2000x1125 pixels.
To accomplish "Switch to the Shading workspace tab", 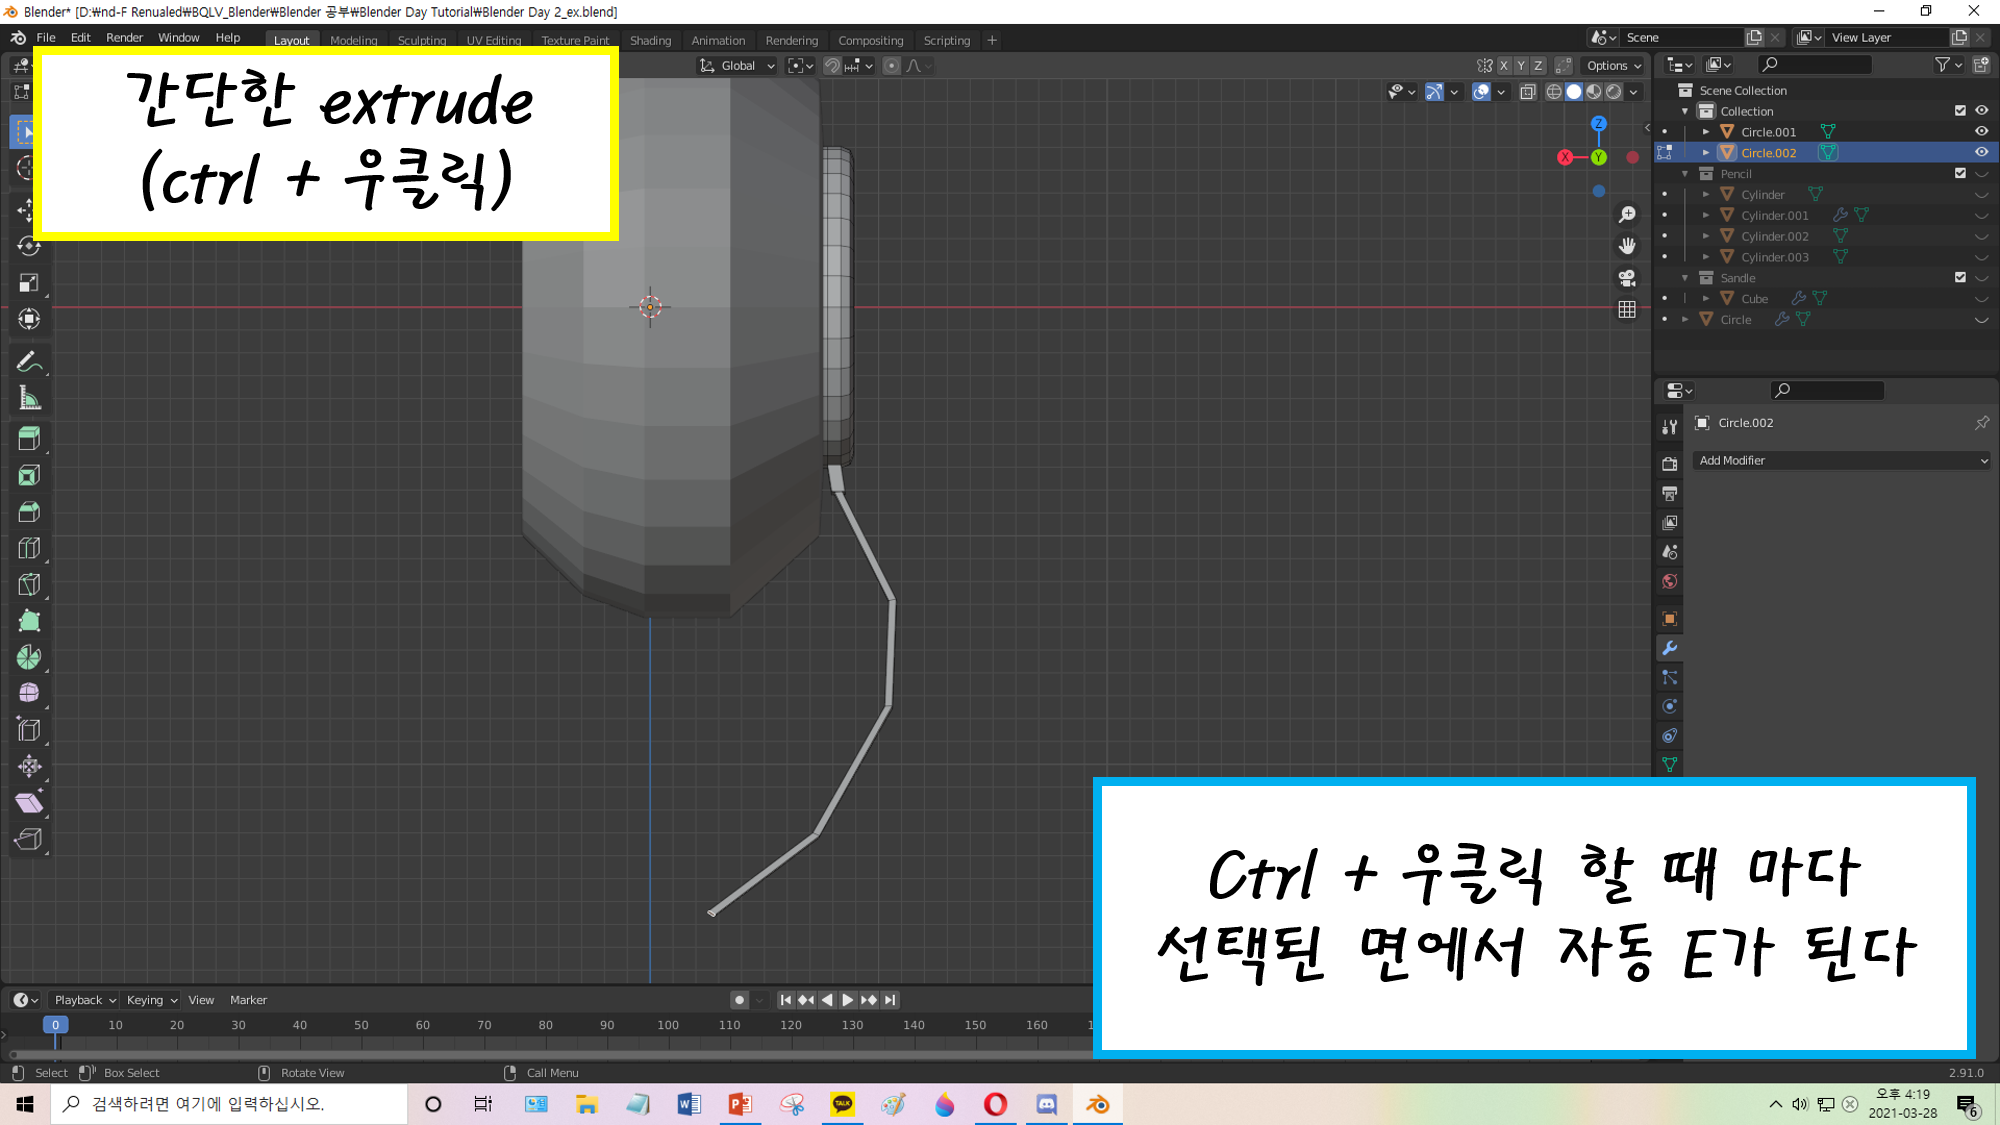I will [650, 40].
